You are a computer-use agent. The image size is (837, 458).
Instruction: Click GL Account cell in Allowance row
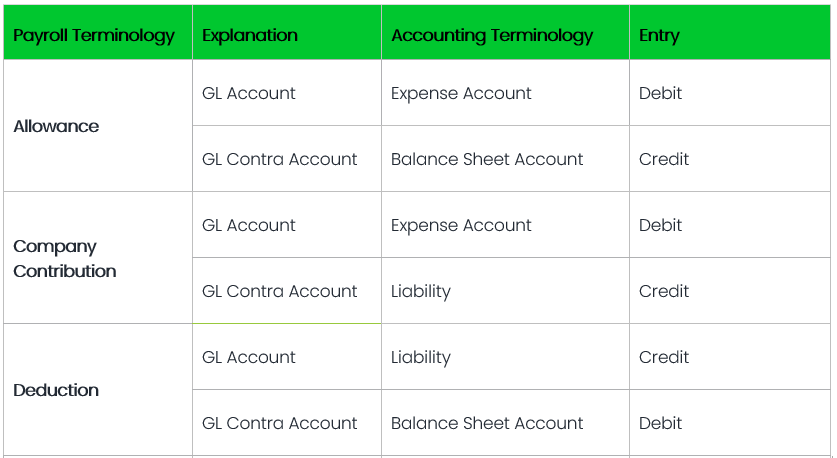click(x=249, y=93)
